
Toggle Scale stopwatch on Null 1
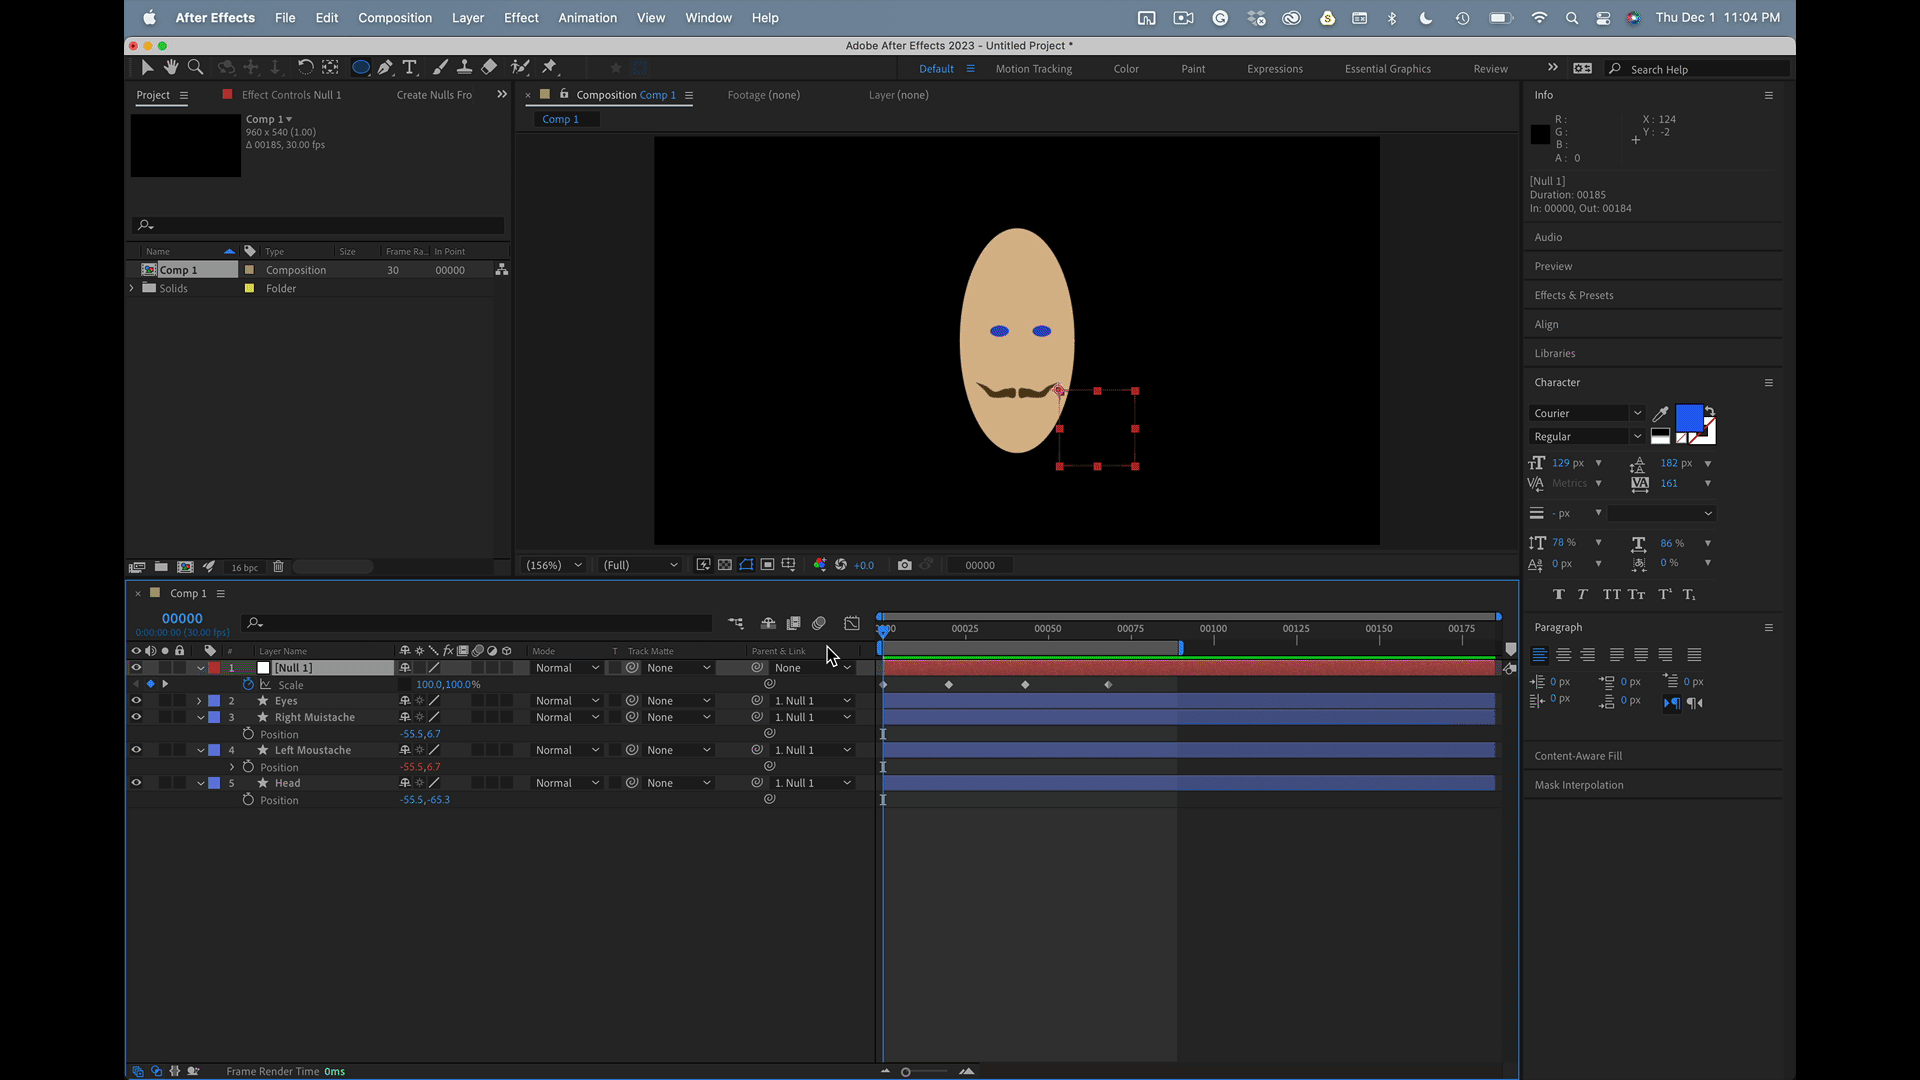(248, 685)
